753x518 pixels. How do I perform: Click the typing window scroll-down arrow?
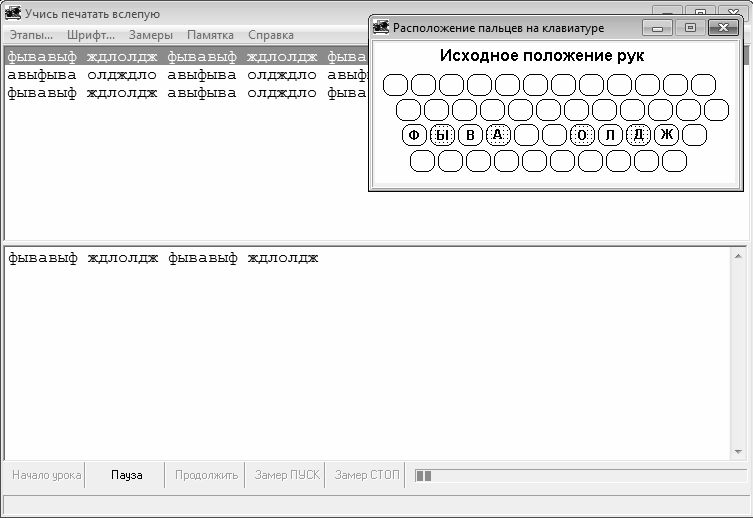point(738,452)
